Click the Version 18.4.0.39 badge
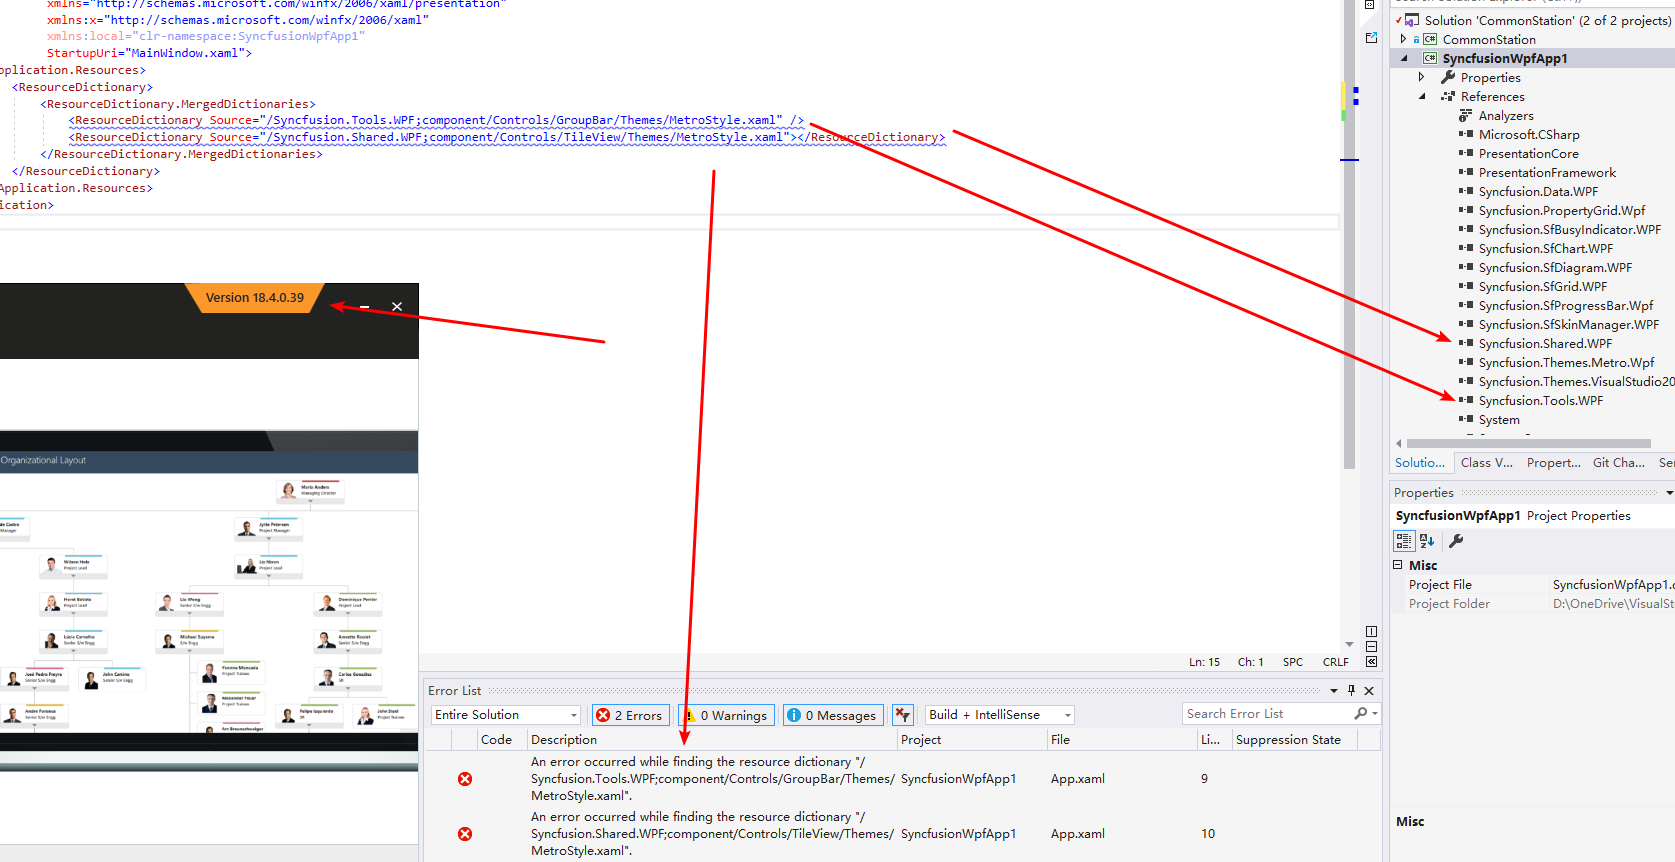The image size is (1675, 862). click(254, 298)
